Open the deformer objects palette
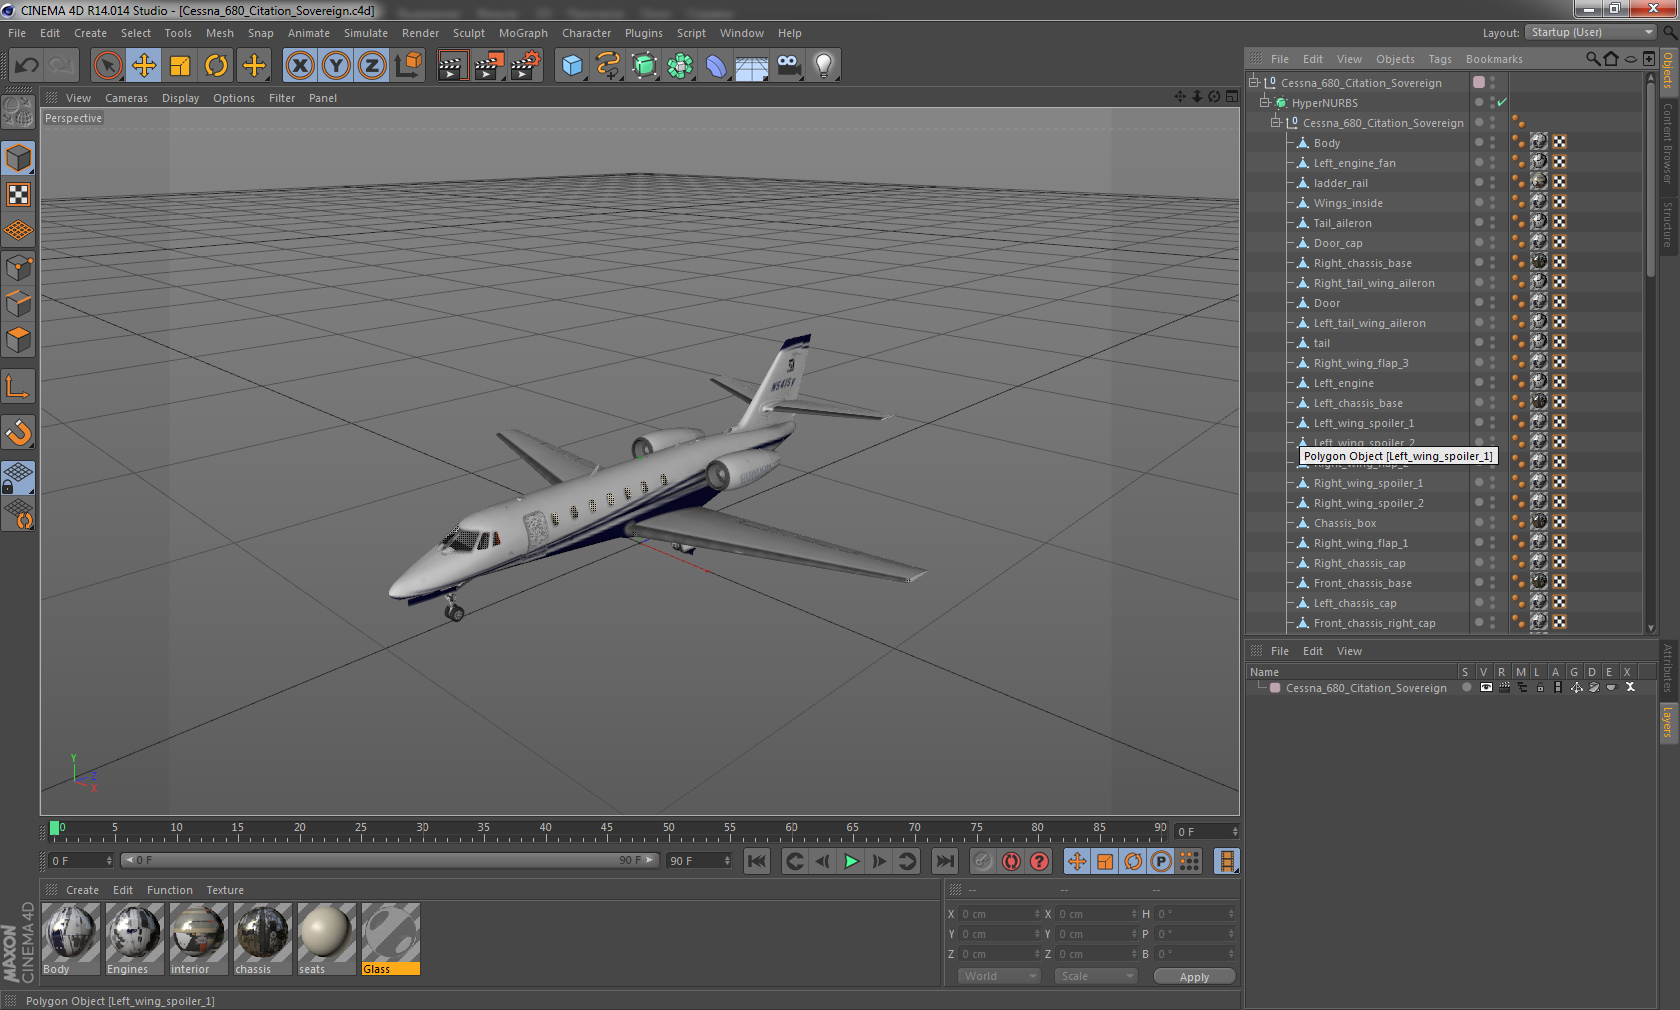Screen dimensions: 1680x1010 716,66
